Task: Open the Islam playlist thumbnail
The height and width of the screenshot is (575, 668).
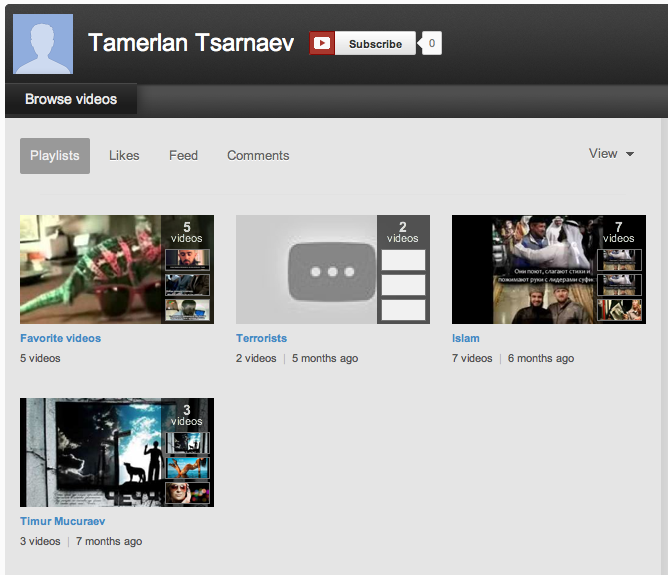Action: [x=549, y=269]
